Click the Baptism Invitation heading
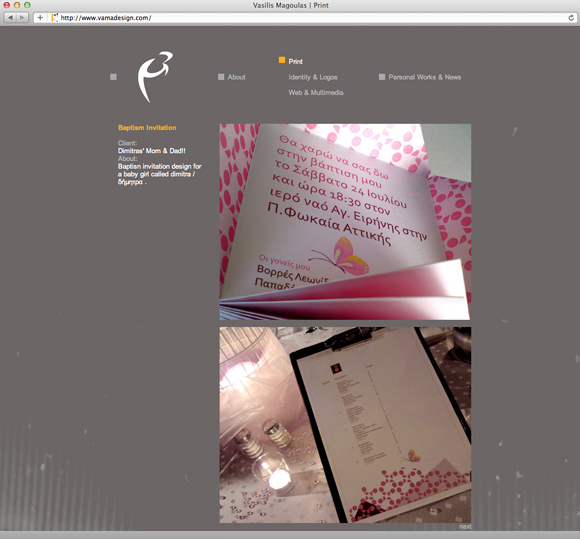The height and width of the screenshot is (539, 580). [147, 128]
